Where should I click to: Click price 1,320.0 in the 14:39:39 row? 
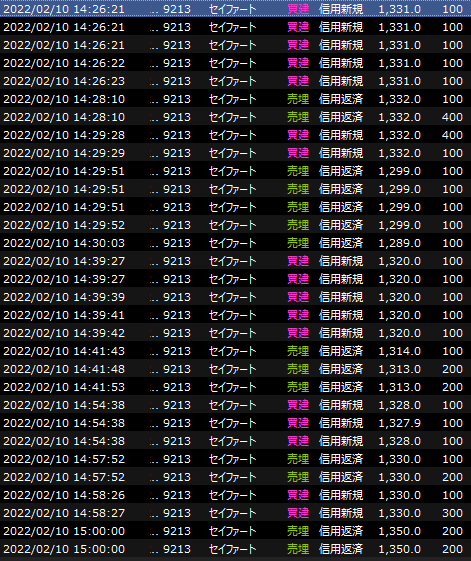point(399,297)
